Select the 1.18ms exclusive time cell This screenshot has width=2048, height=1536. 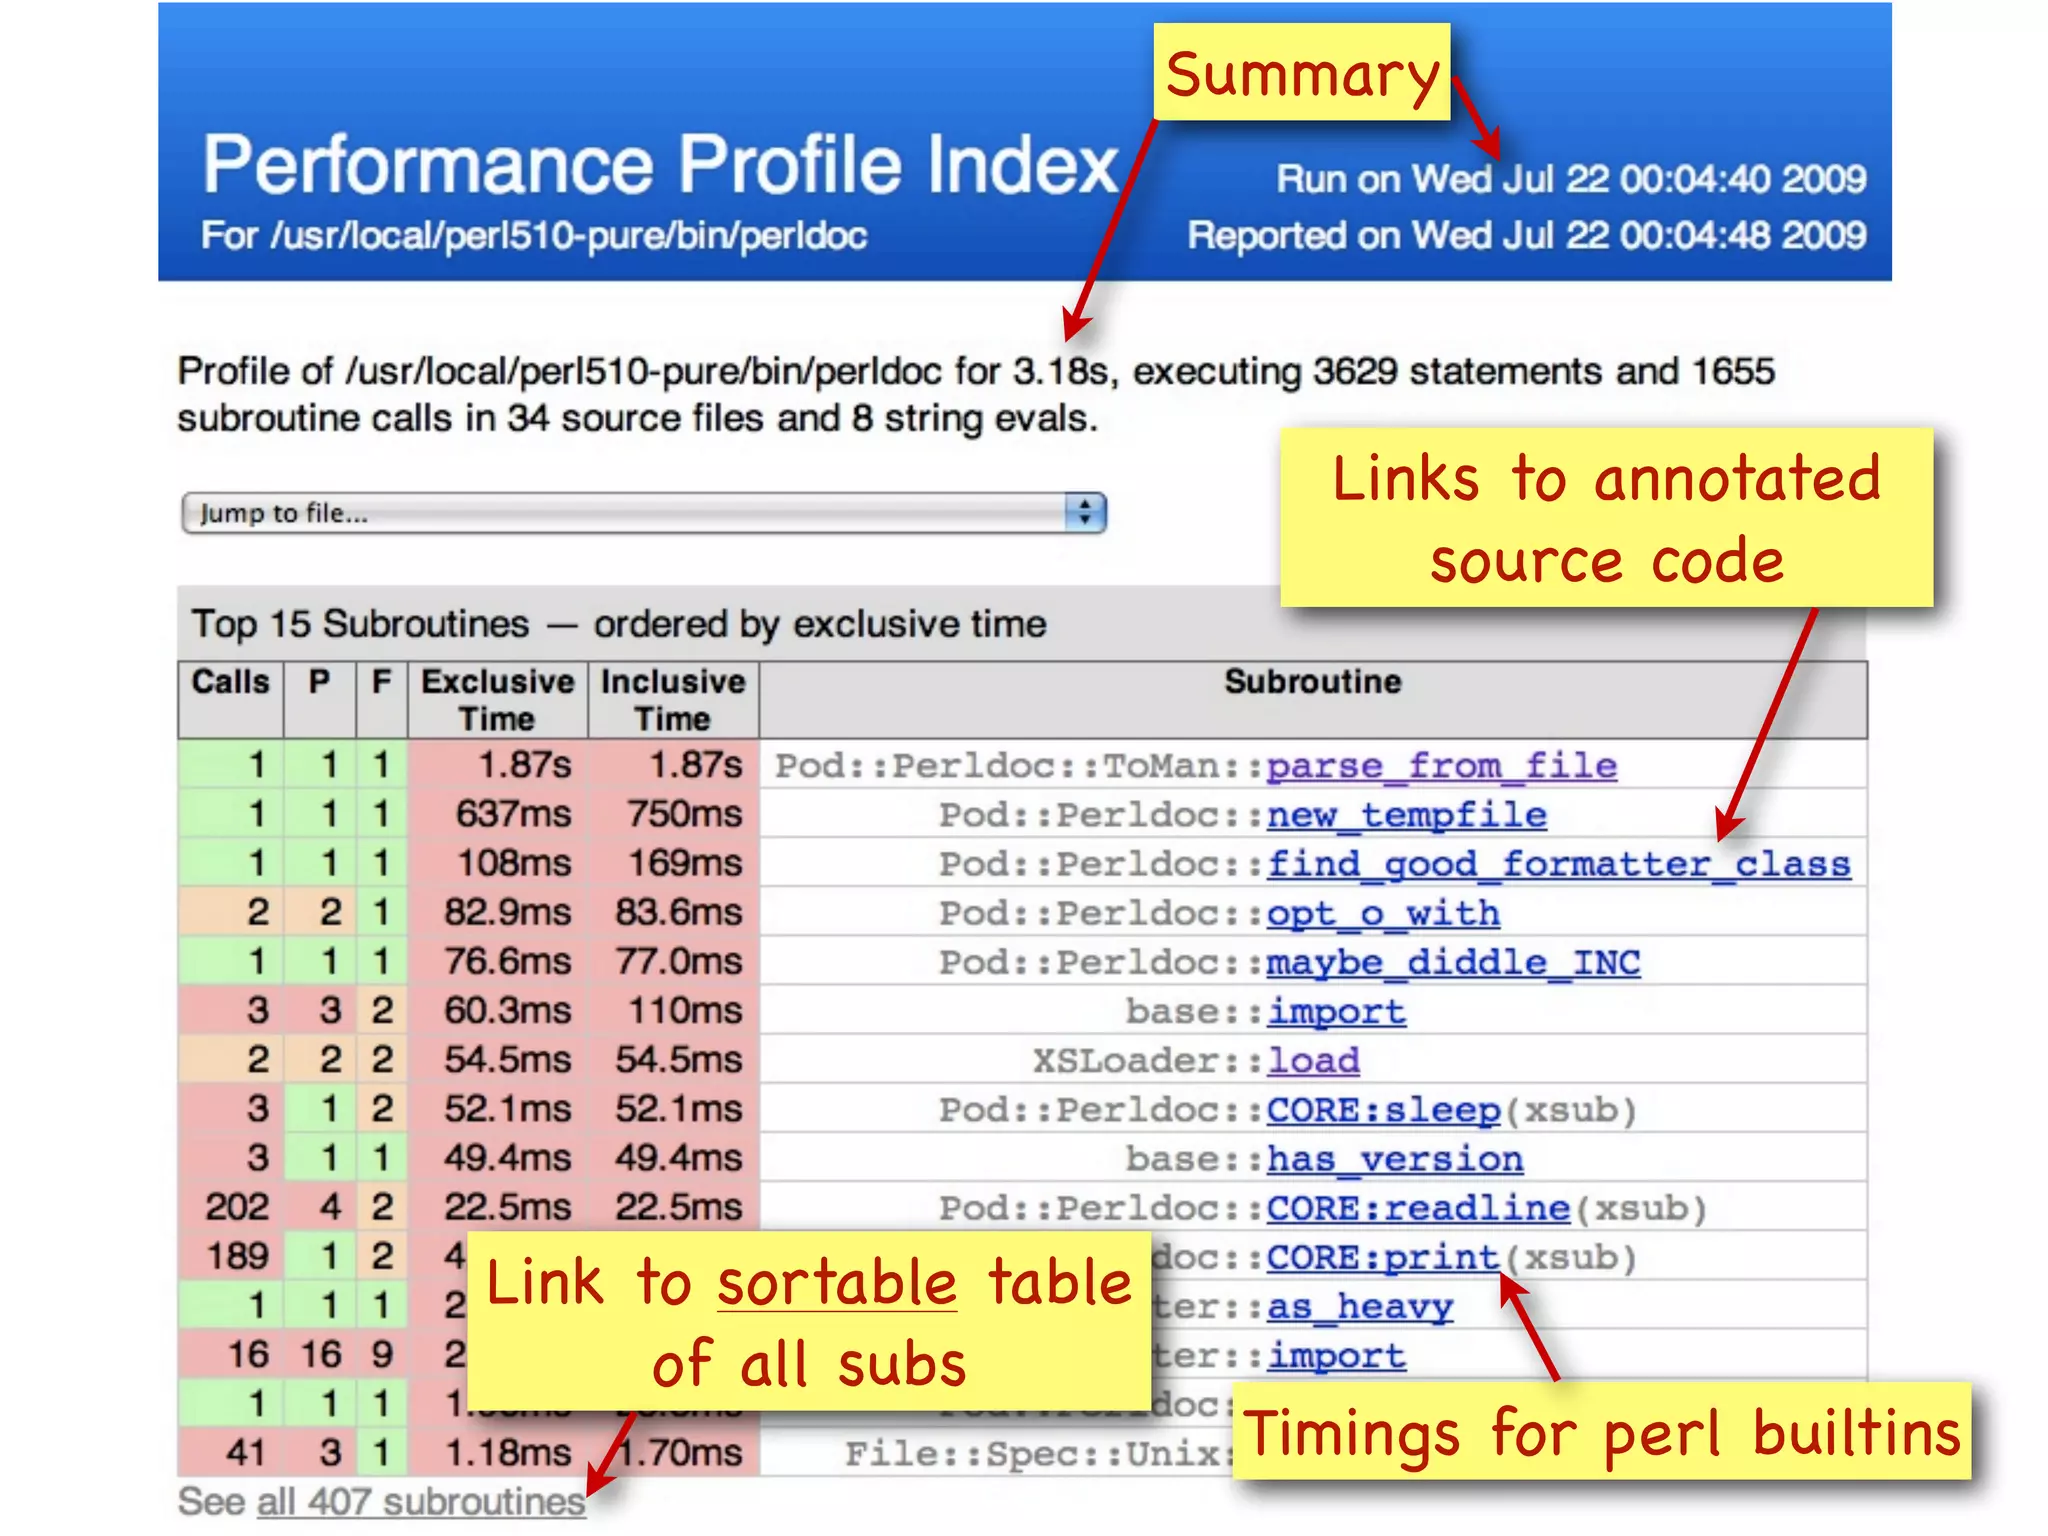[x=498, y=1452]
